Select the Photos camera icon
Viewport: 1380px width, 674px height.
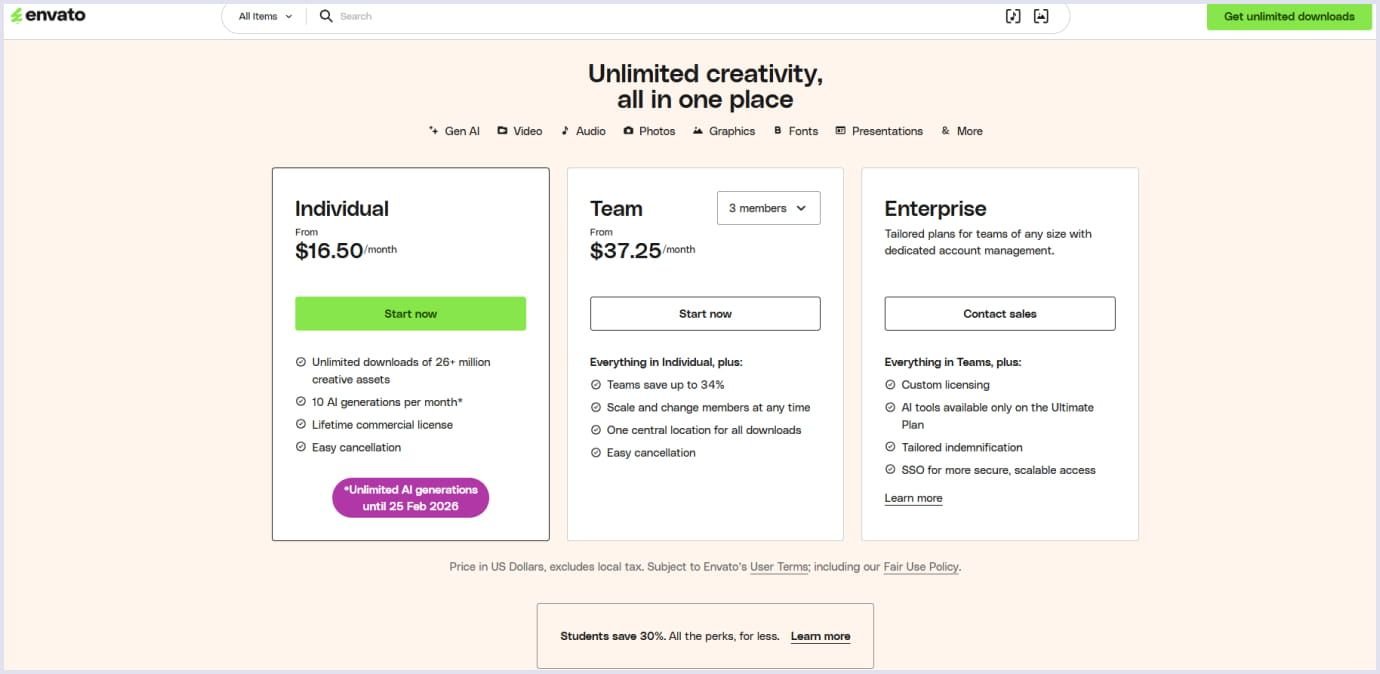click(628, 130)
